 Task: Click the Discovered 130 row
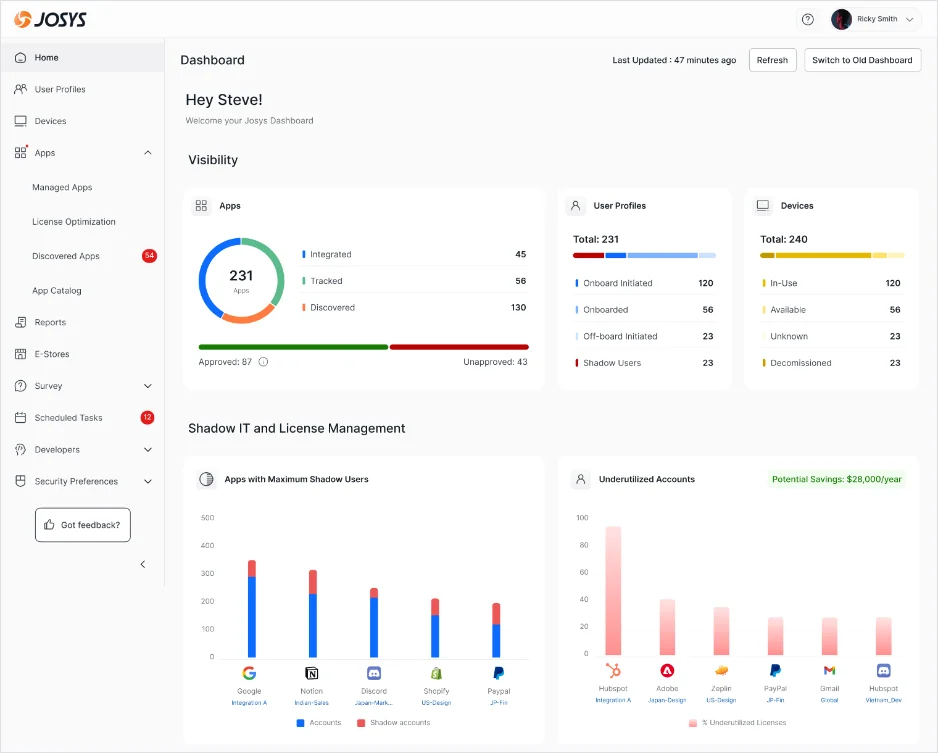[x=414, y=307]
